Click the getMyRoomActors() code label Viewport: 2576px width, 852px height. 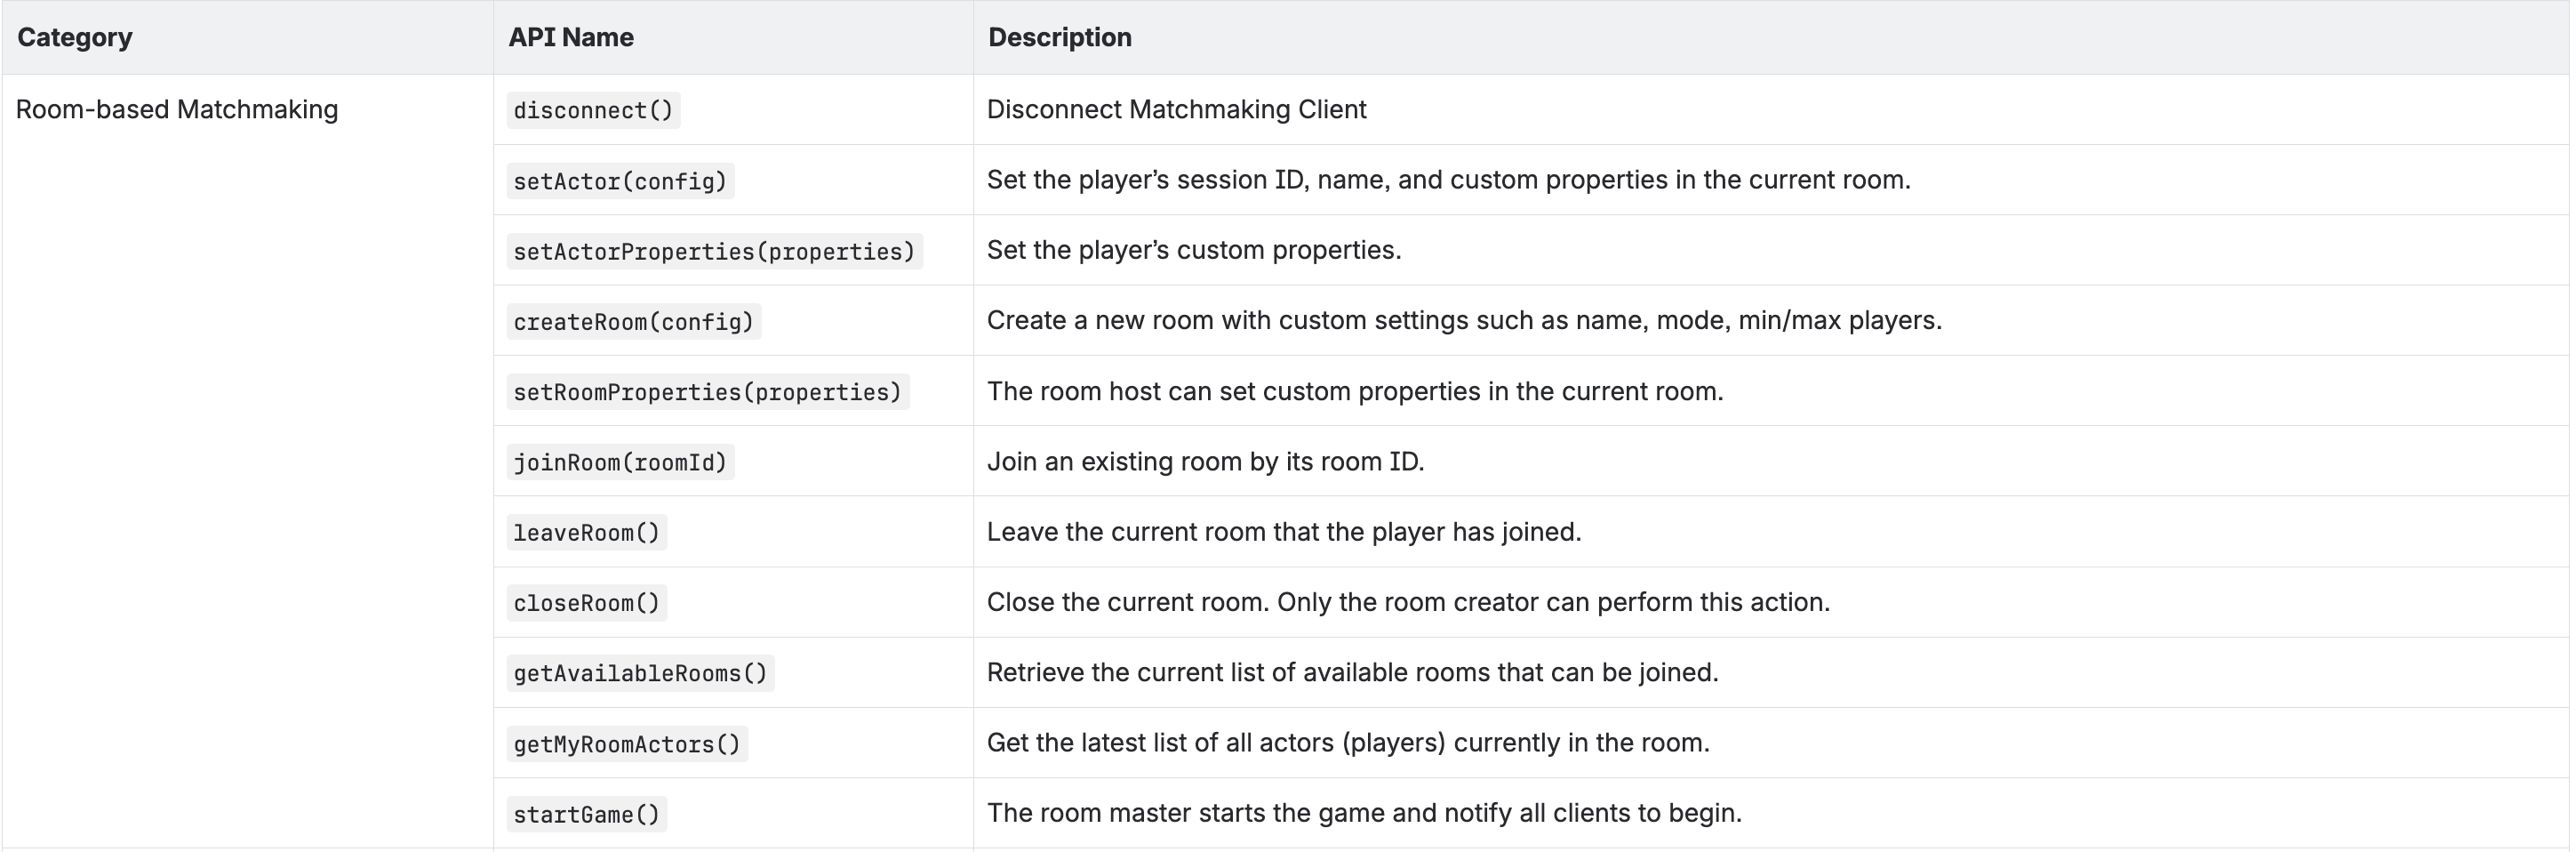point(627,744)
